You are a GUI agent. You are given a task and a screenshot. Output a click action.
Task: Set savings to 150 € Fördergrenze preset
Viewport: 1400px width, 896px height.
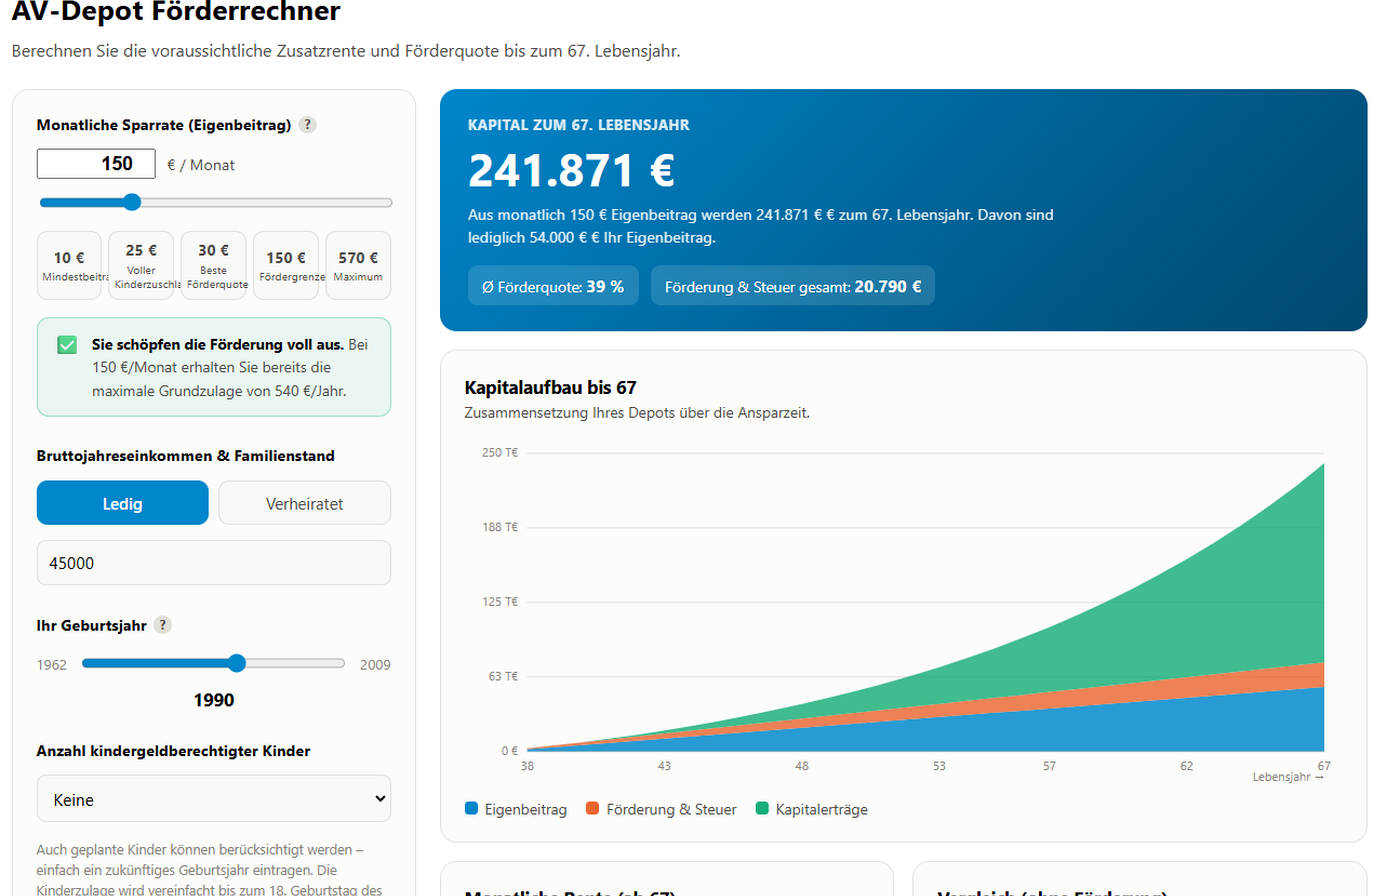(x=286, y=265)
